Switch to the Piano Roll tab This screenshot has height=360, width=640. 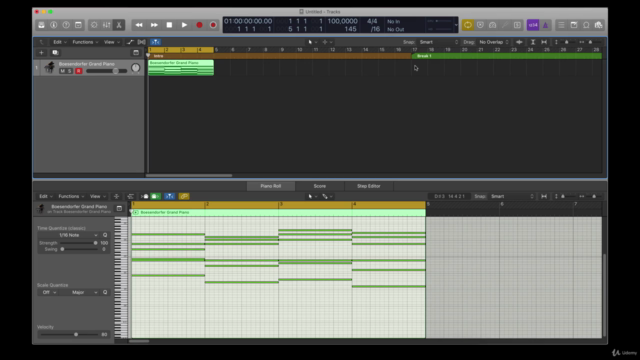click(x=271, y=186)
